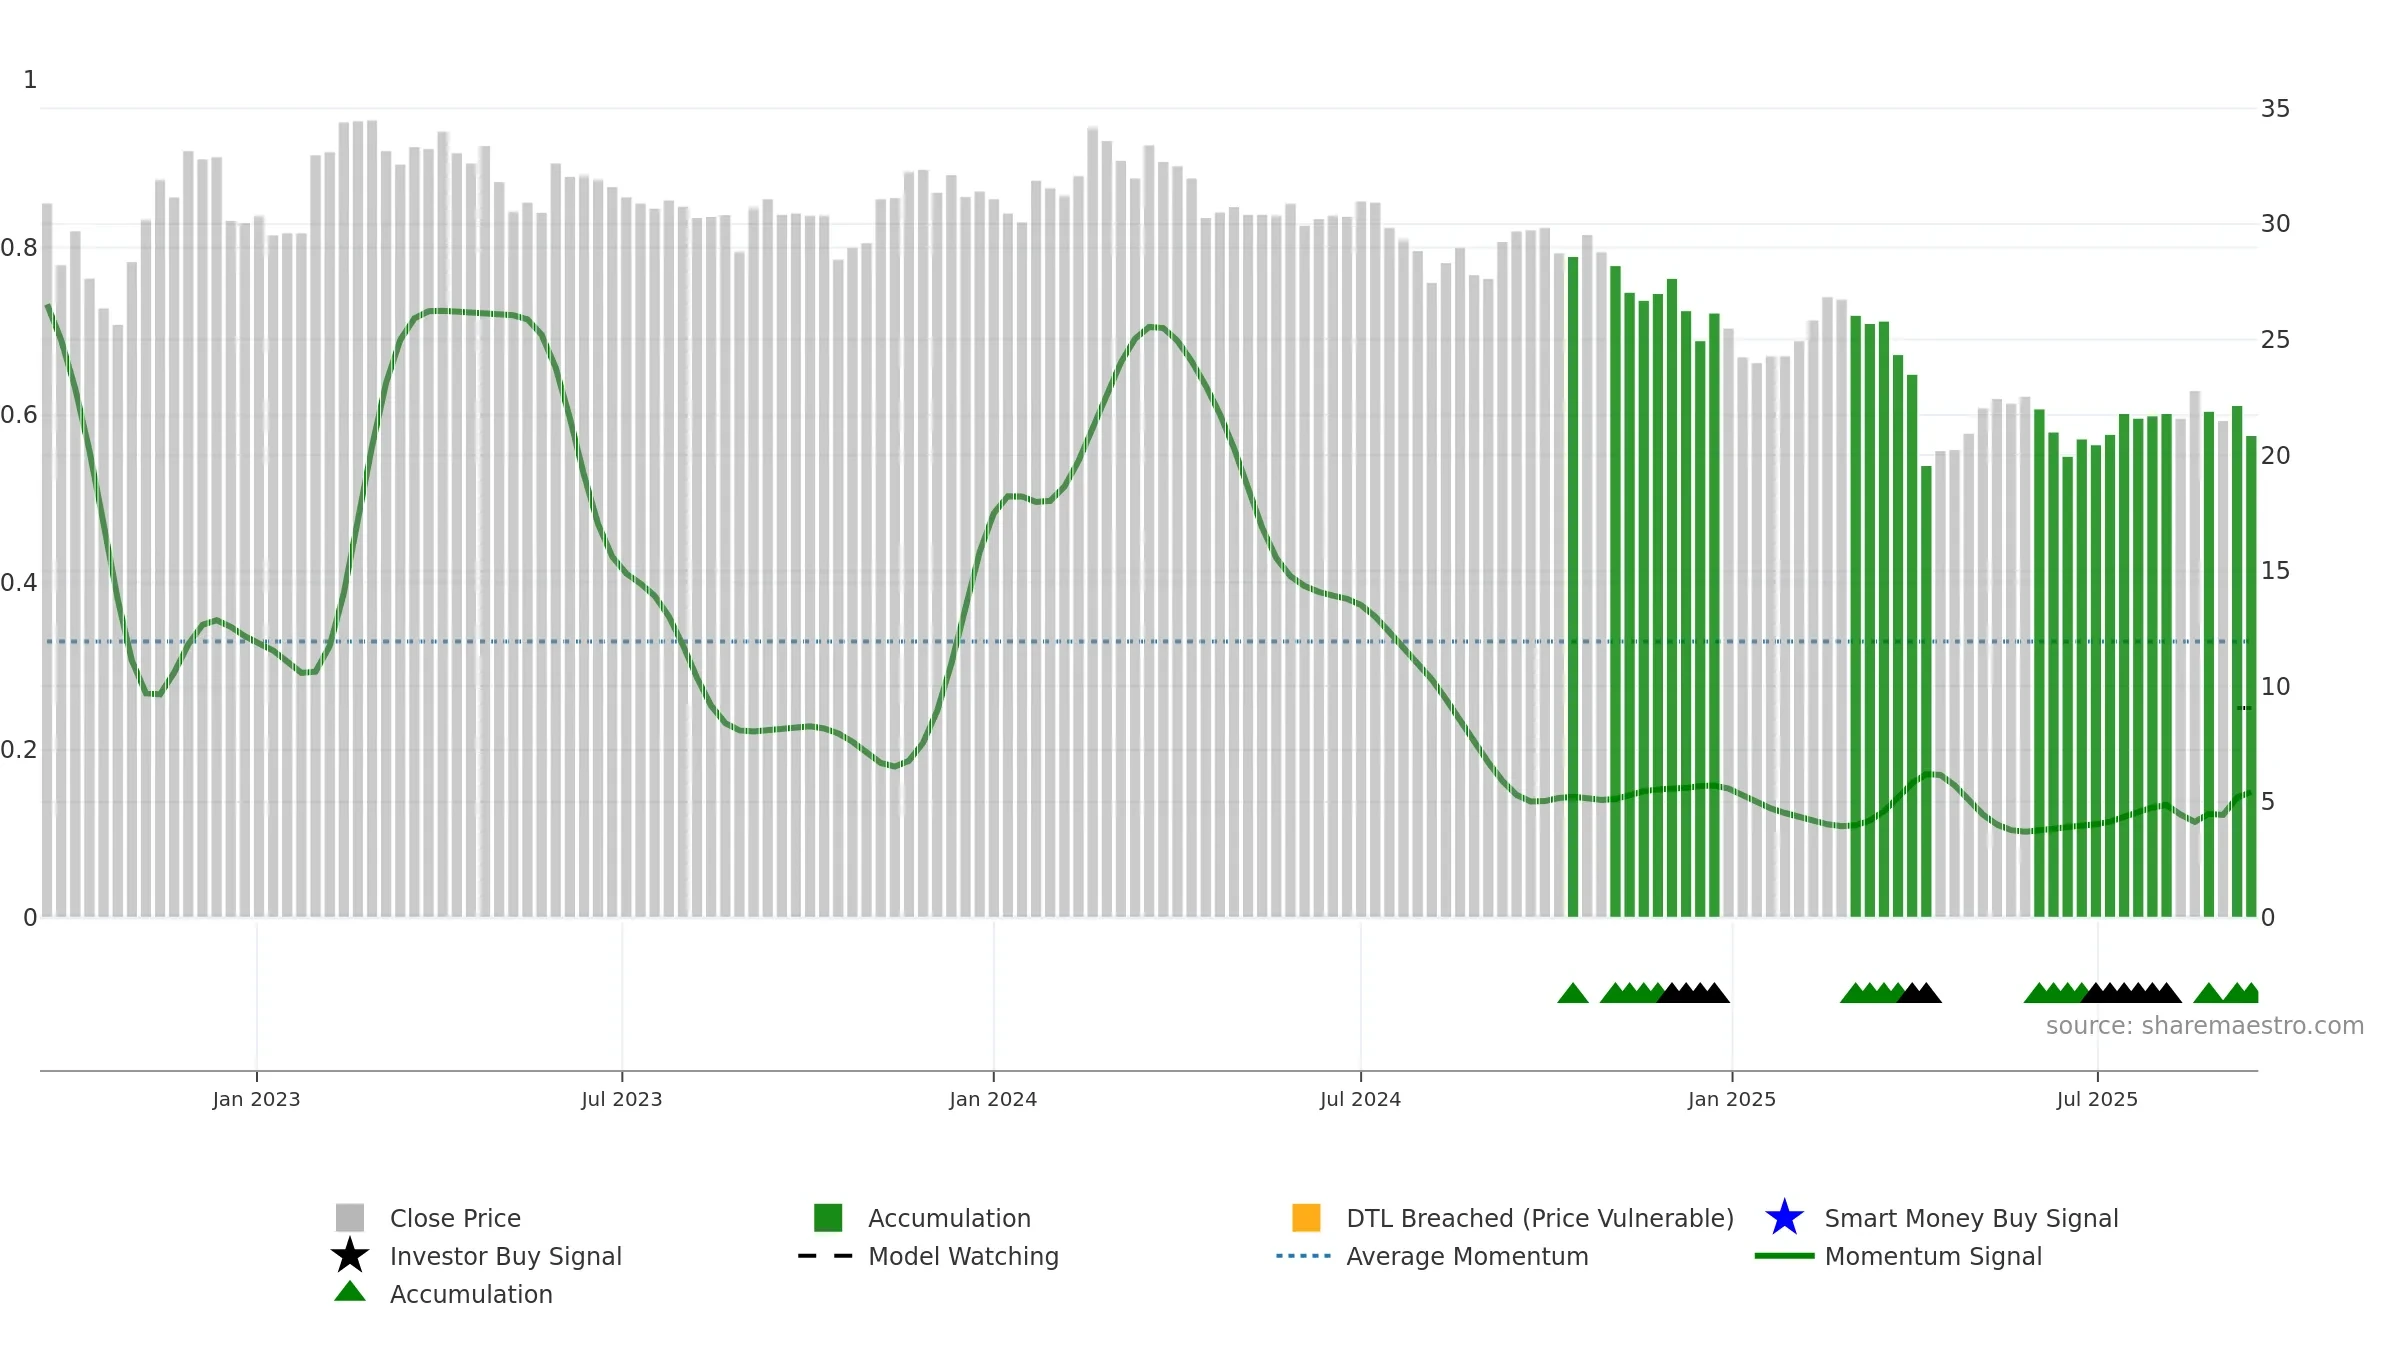Click the green Accumulation triangle legend icon
The width and height of the screenshot is (2400, 1350).
(349, 1291)
